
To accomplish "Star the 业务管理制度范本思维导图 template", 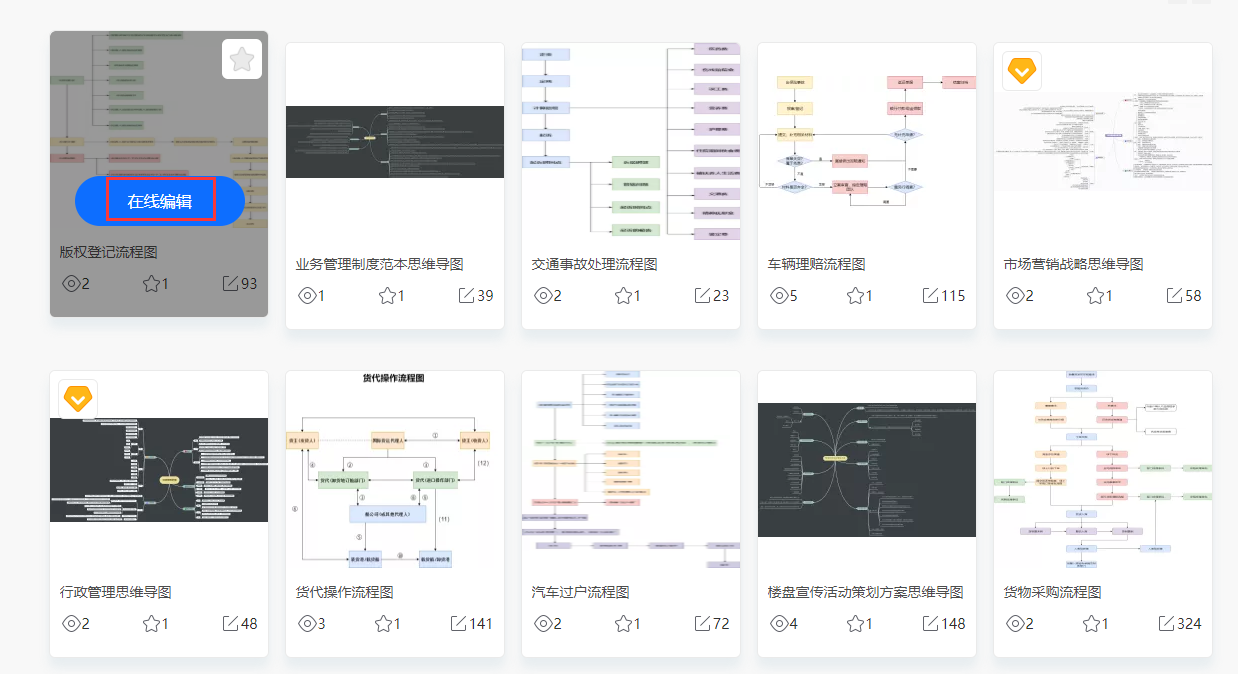I will pyautogui.click(x=388, y=295).
